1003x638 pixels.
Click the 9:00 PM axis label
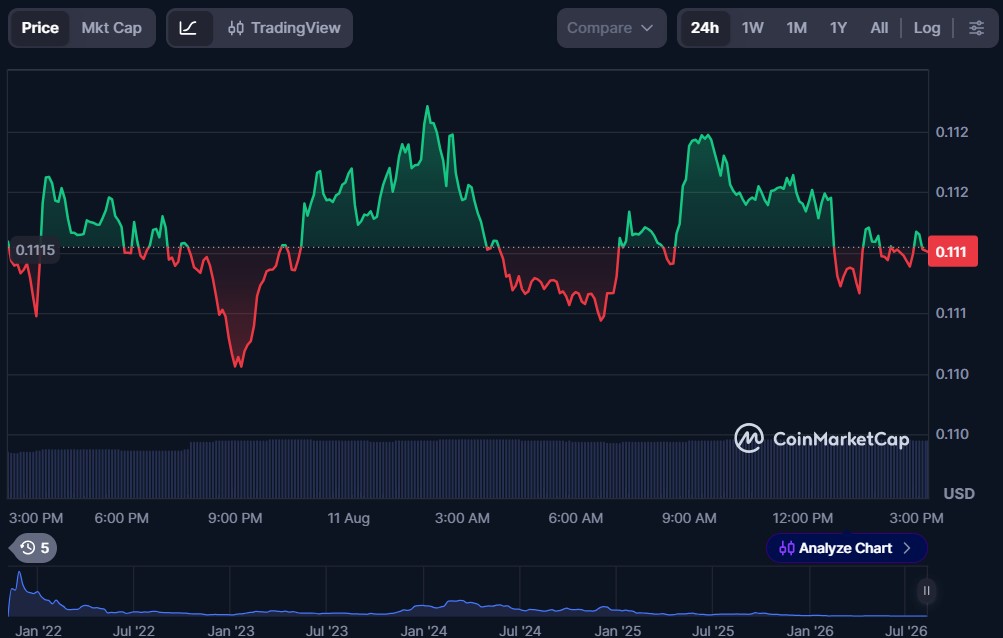click(x=235, y=518)
